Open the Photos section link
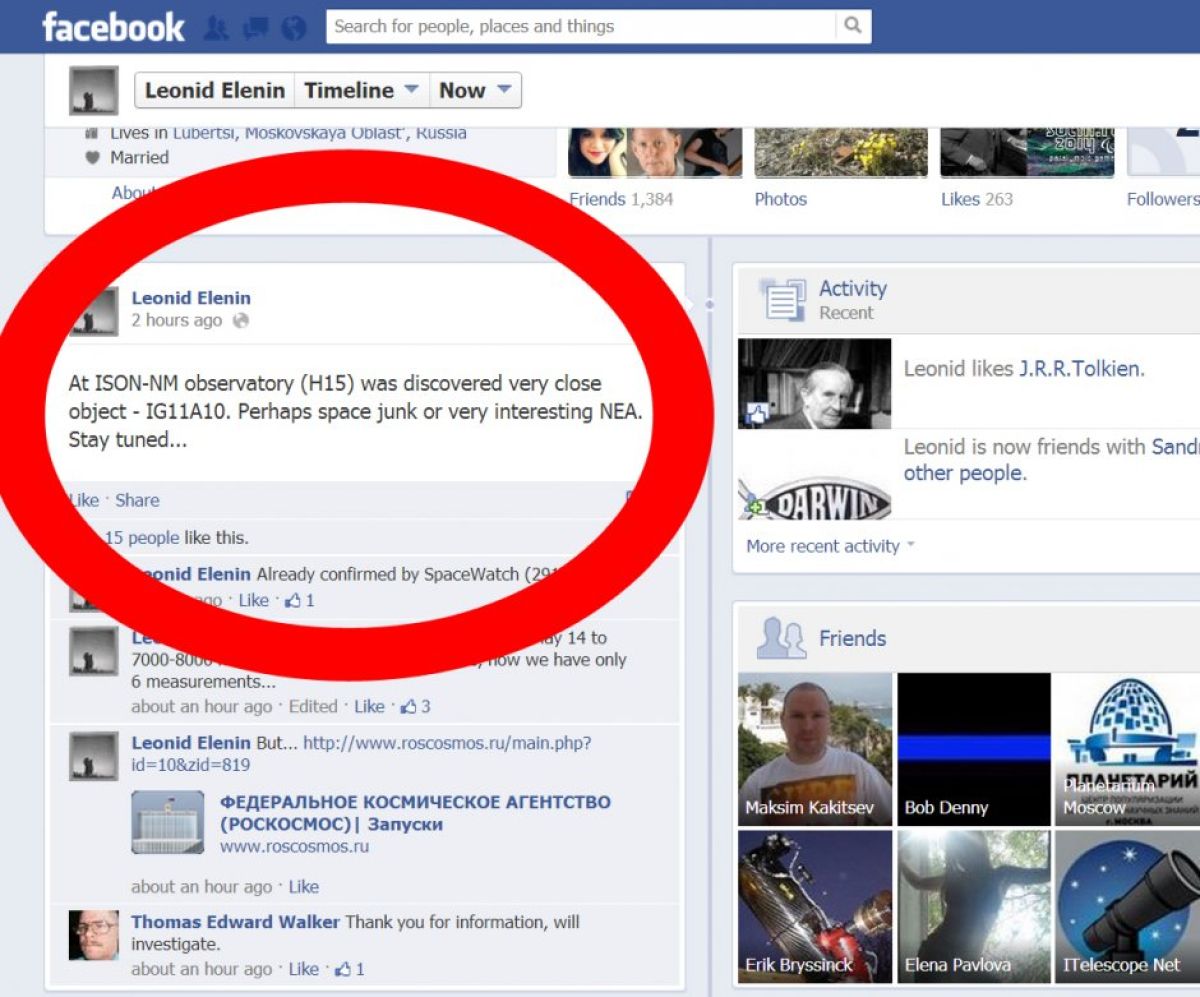 point(780,199)
